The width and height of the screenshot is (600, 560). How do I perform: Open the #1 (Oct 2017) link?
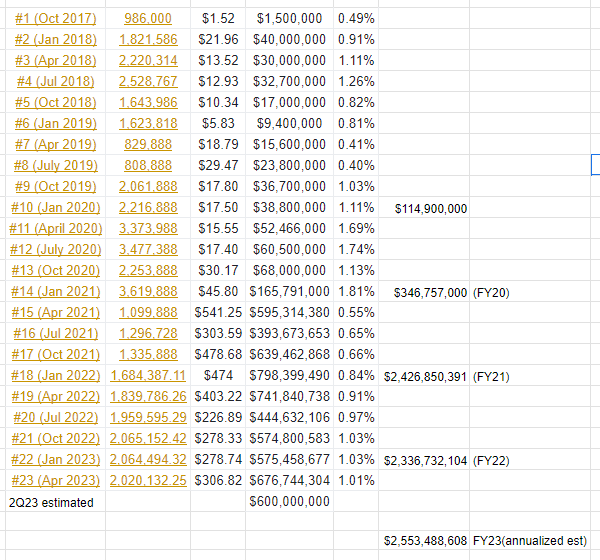pos(55,18)
